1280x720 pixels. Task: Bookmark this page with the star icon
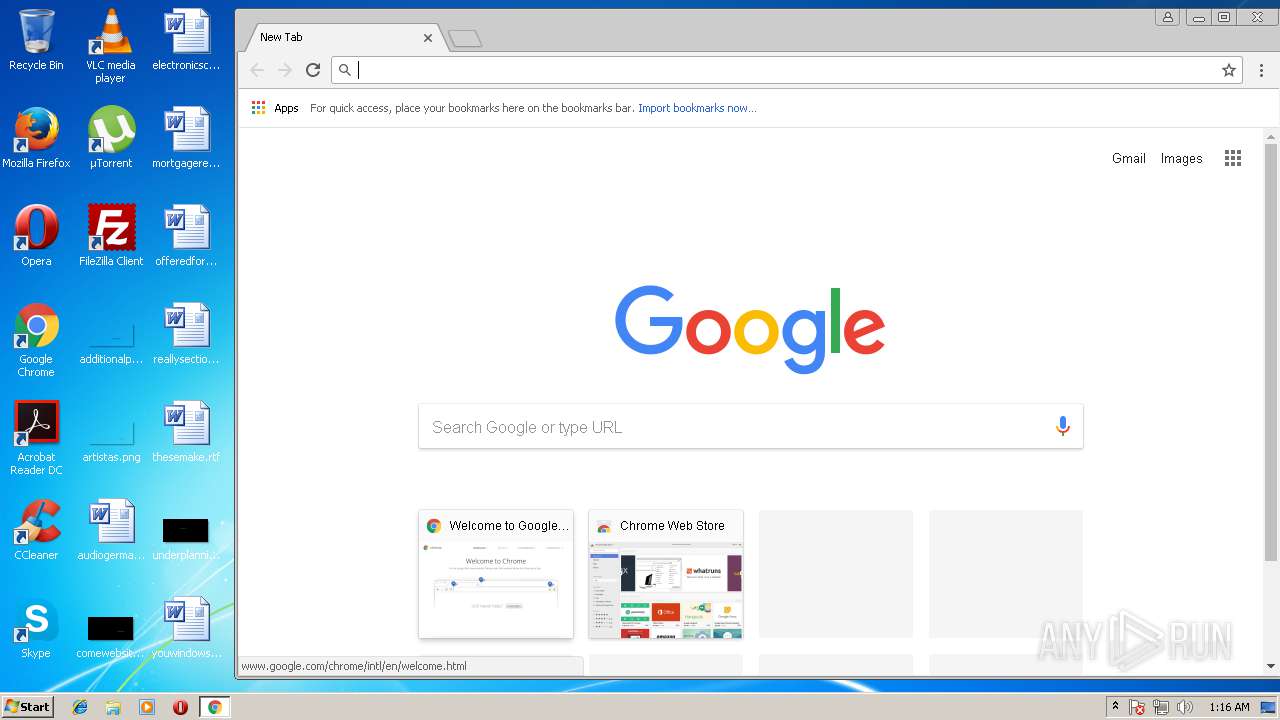coord(1229,70)
